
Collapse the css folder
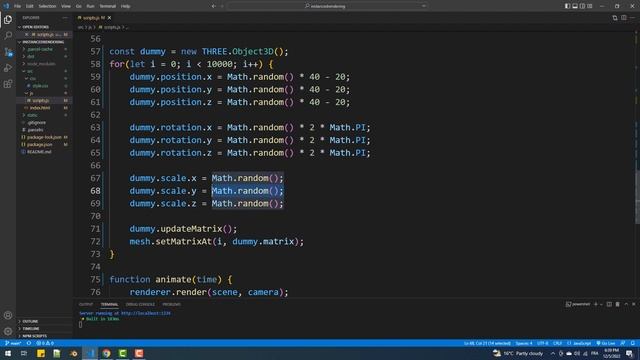point(32,78)
